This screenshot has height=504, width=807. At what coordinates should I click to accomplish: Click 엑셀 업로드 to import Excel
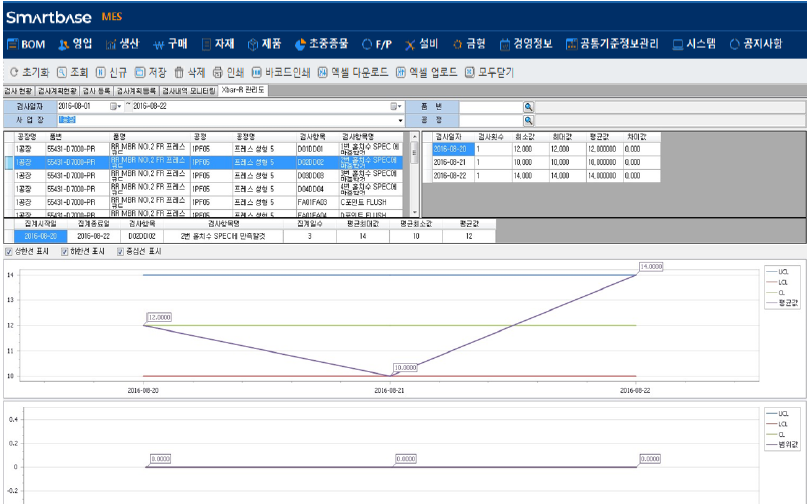(x=426, y=73)
